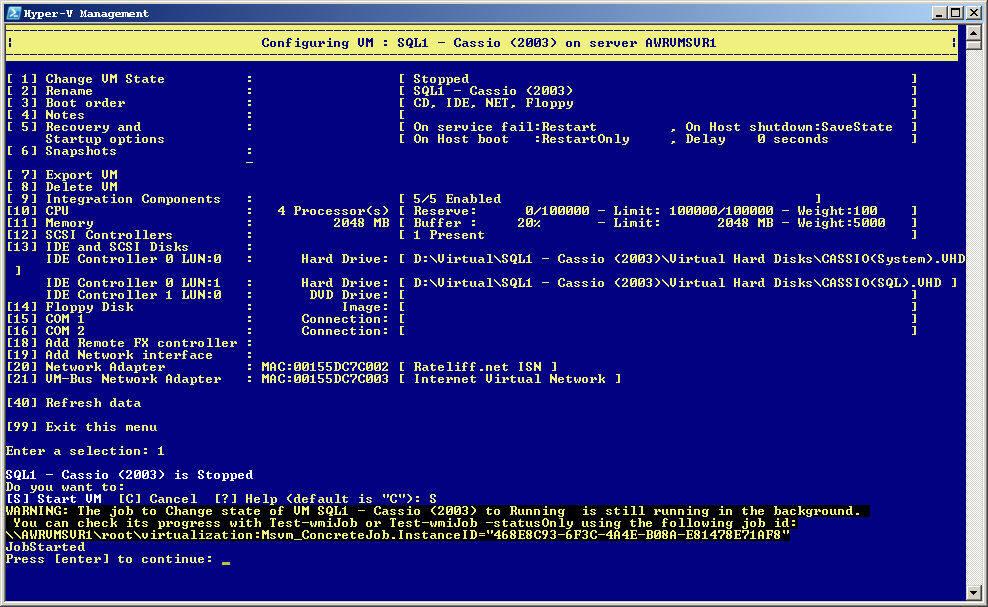The height and width of the screenshot is (607, 988).
Task: Click '[99] Exit this menu' line
Action: click(x=82, y=426)
